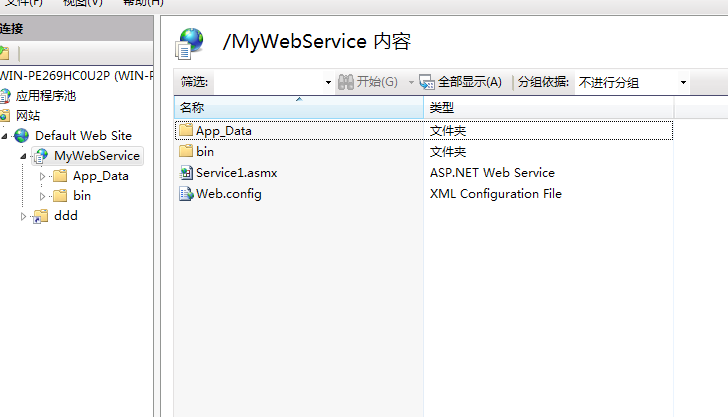
Task: Click the ddd virtual directory icon
Action: [41, 216]
